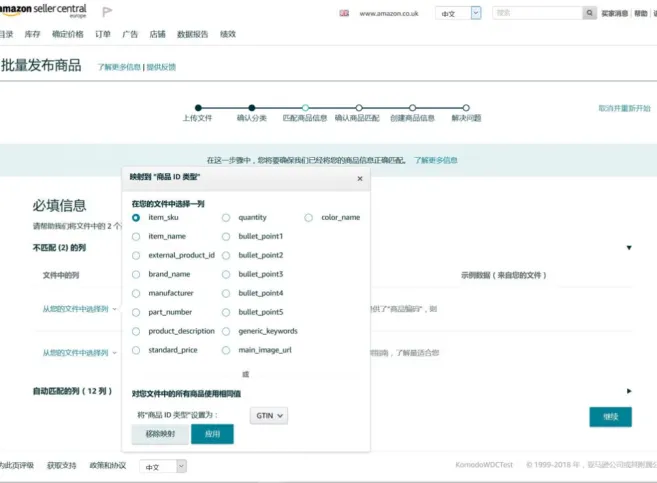Click the 应用 apply button
This screenshot has height=483, width=657.
pyautogui.click(x=212, y=434)
